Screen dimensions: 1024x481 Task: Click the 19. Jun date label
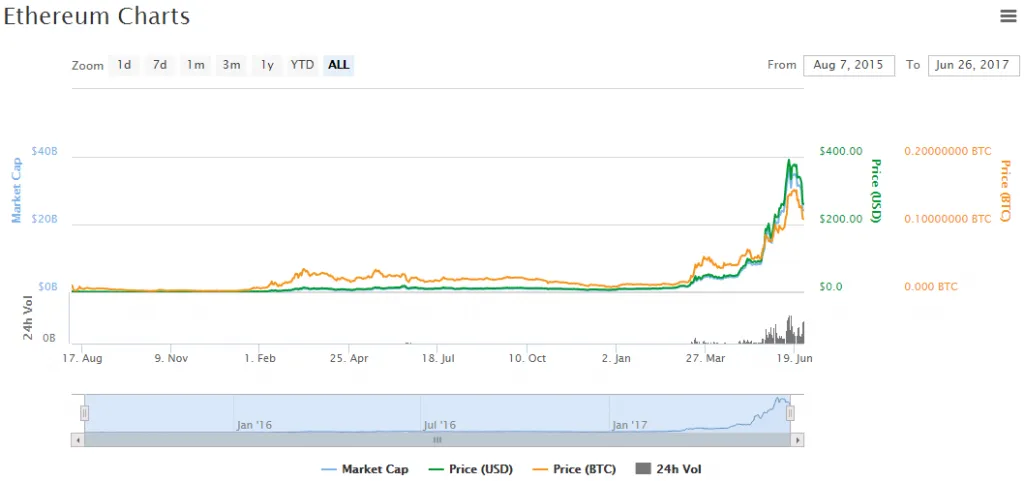pyautogui.click(x=793, y=358)
